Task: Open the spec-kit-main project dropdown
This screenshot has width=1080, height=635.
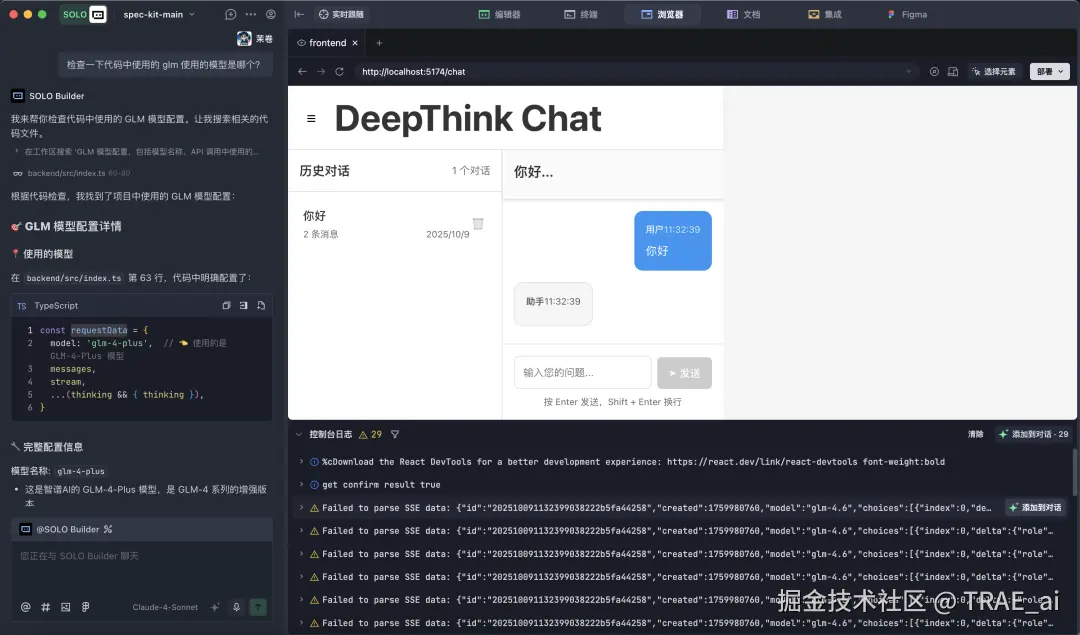Action: click(159, 14)
